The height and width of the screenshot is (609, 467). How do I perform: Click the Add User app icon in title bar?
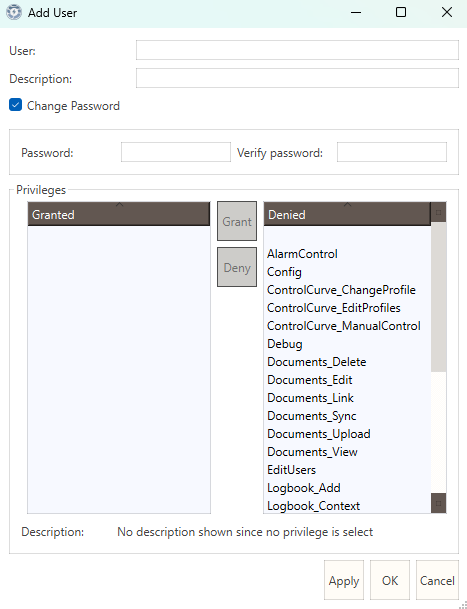point(14,12)
